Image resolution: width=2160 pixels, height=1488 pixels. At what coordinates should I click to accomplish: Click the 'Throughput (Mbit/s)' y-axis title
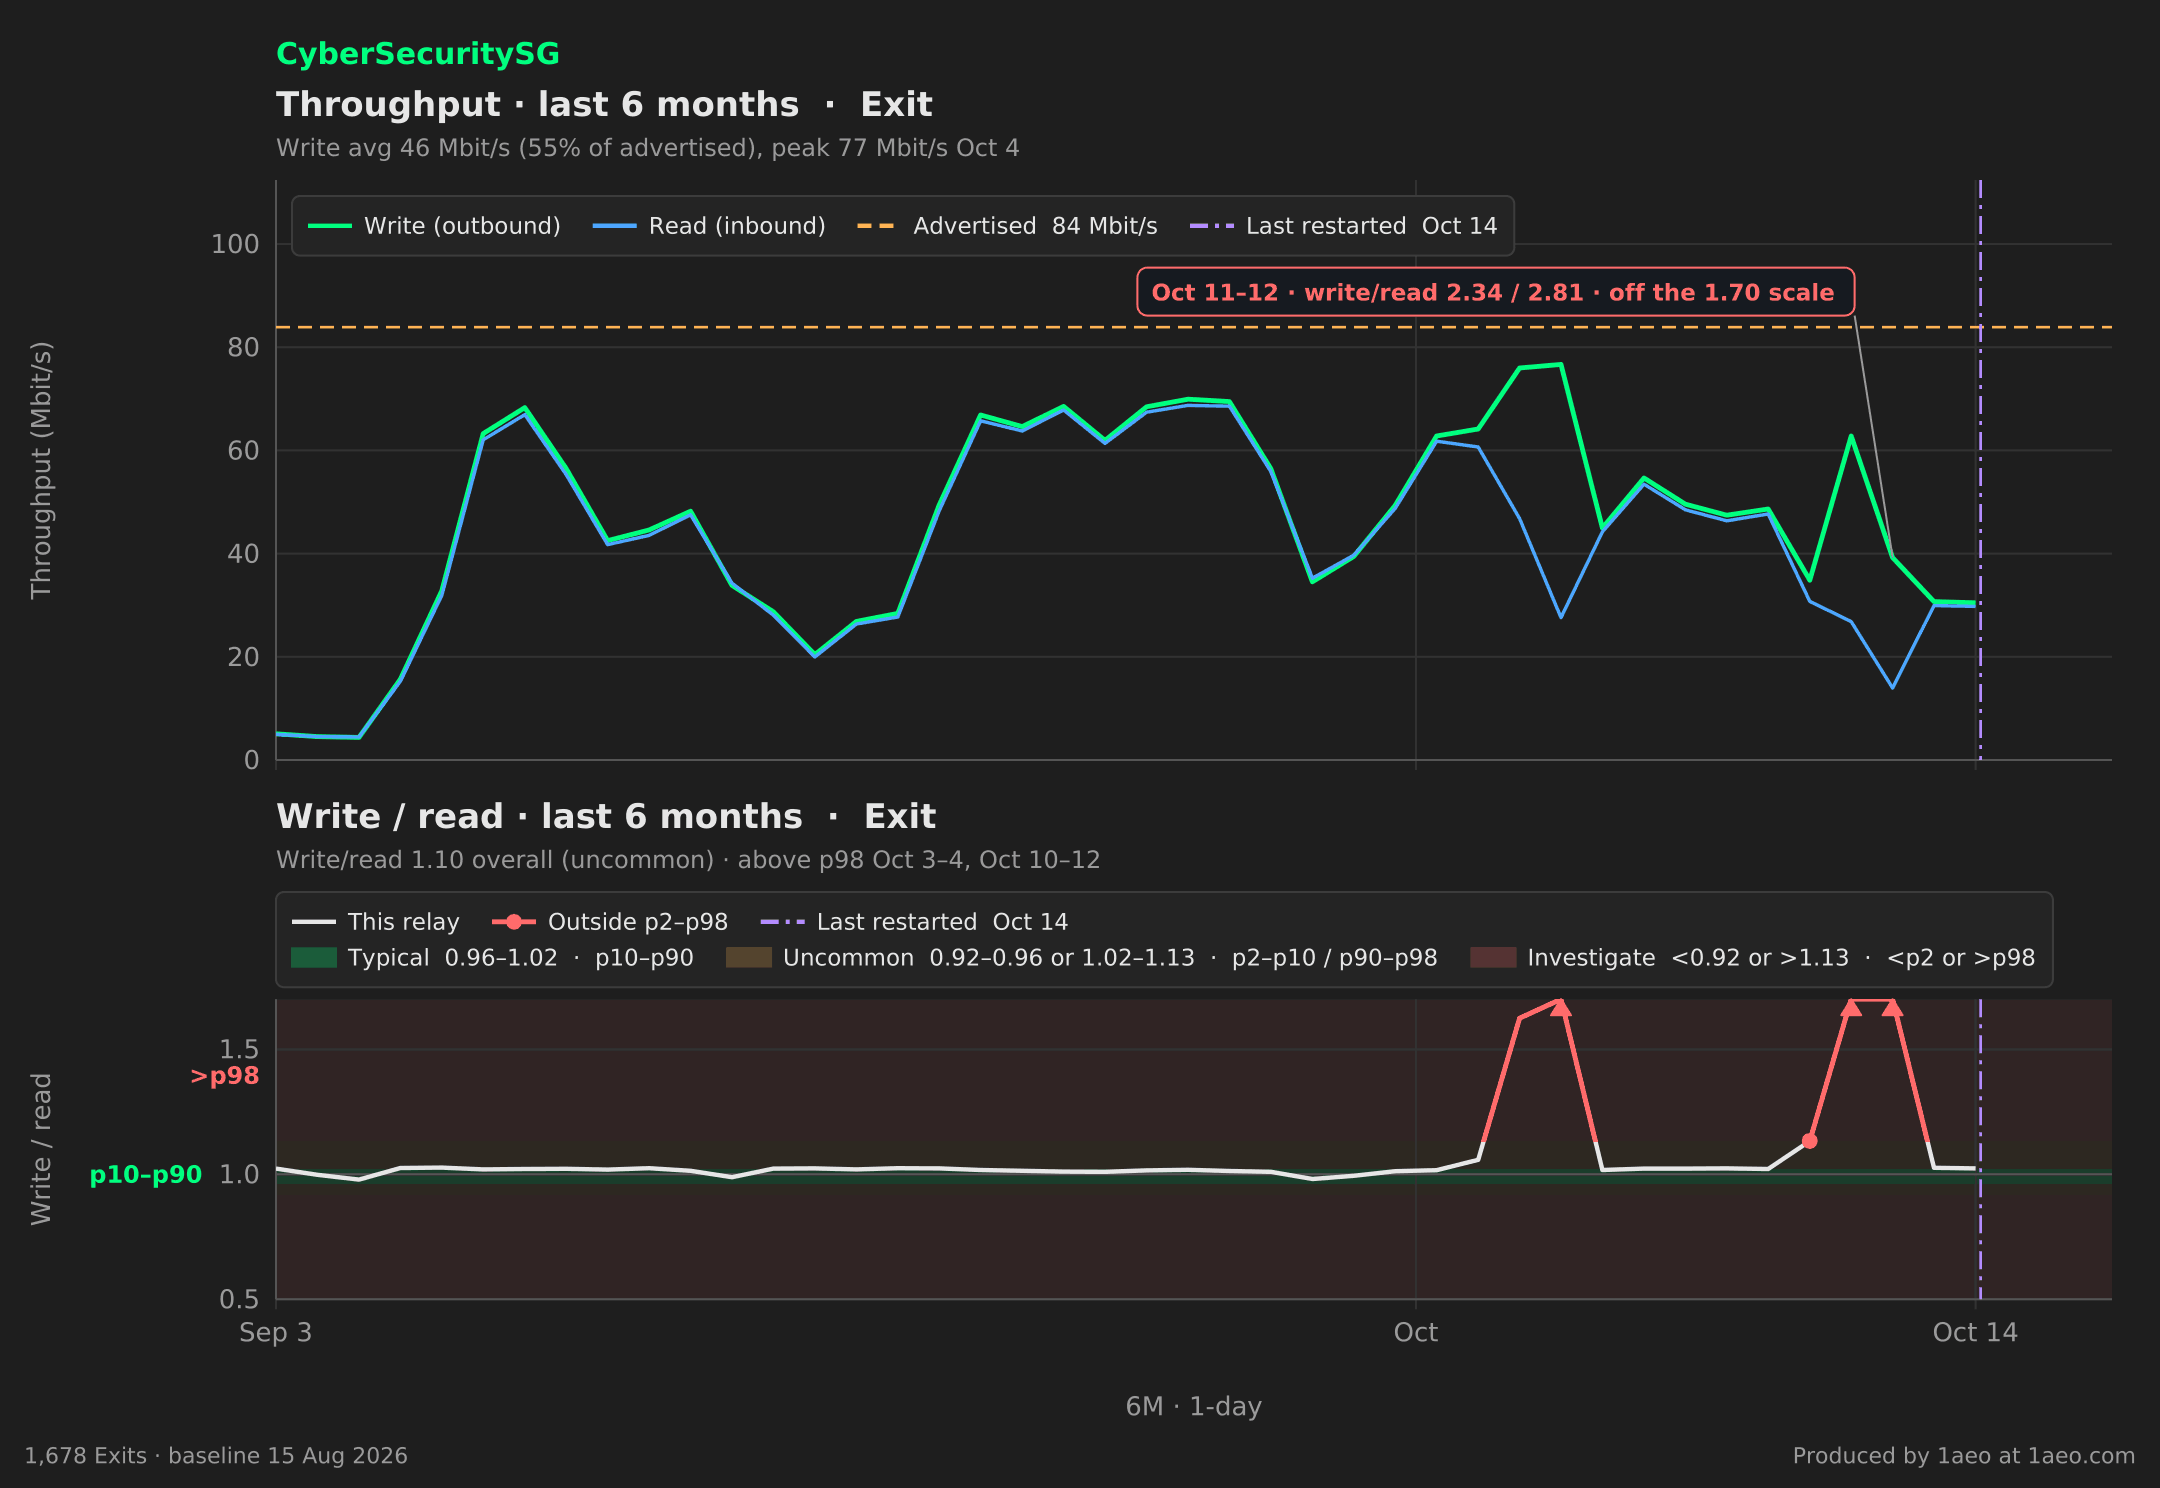41,470
